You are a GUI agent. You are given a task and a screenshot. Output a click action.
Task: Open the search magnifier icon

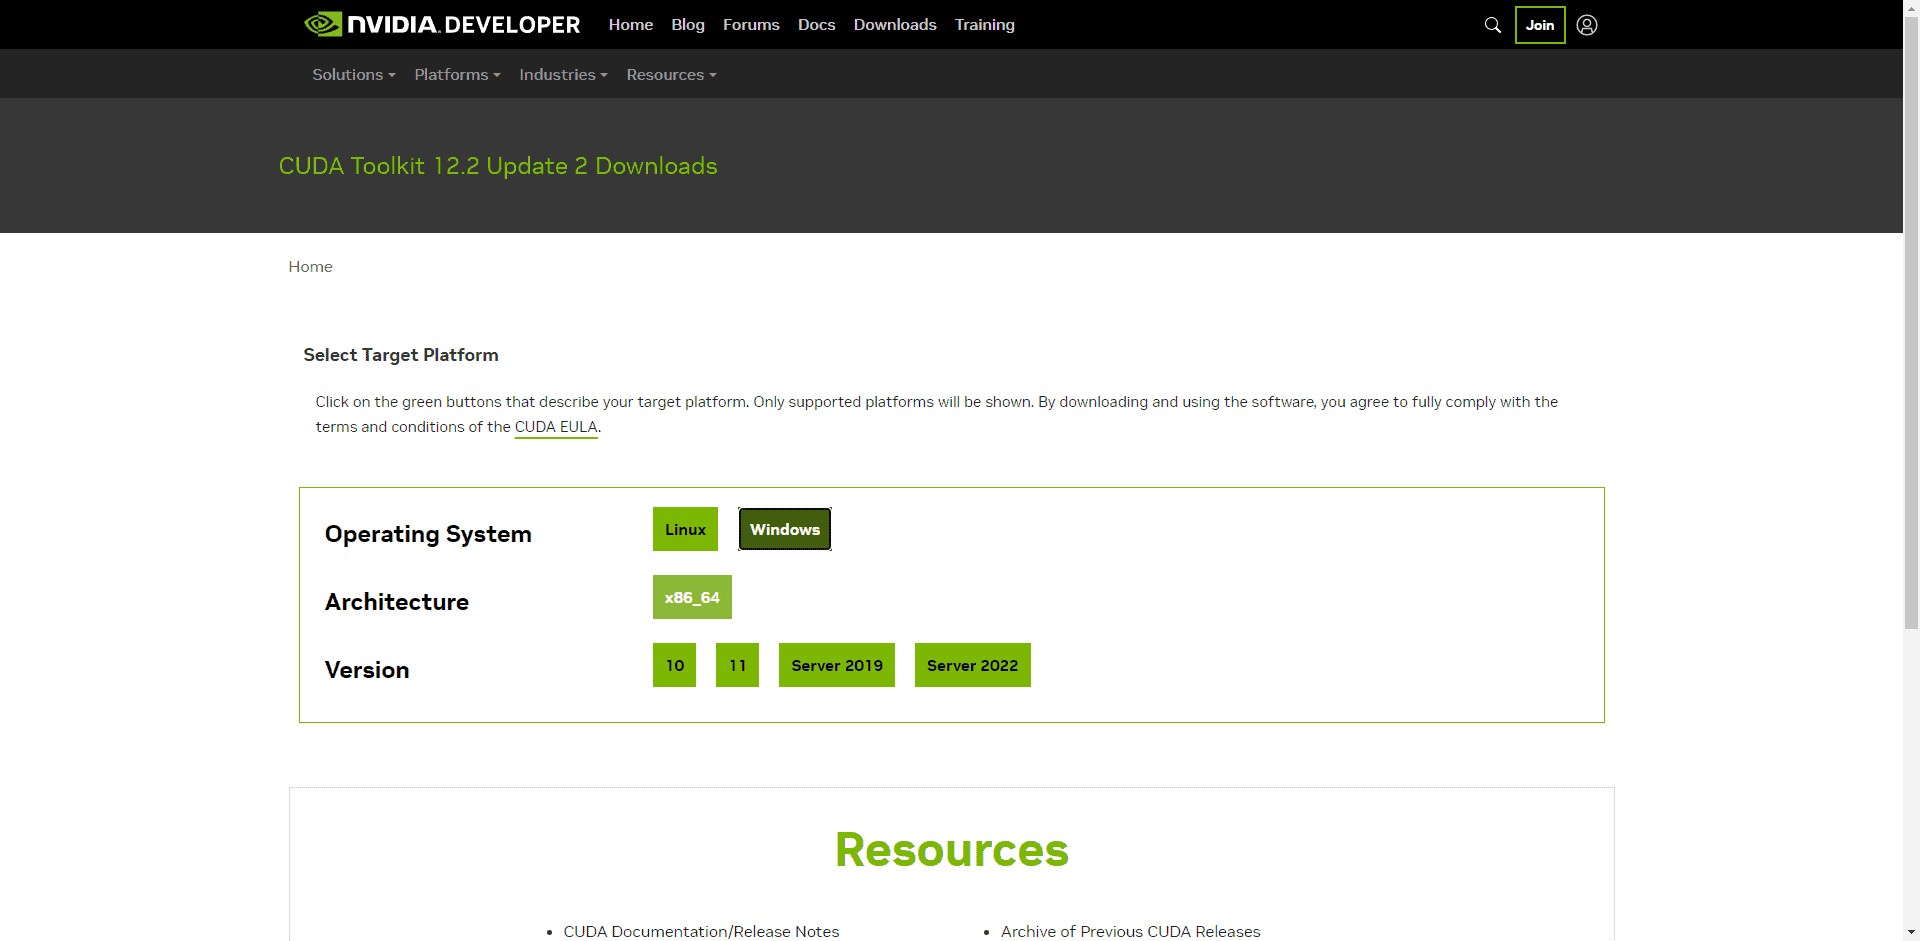[1492, 25]
